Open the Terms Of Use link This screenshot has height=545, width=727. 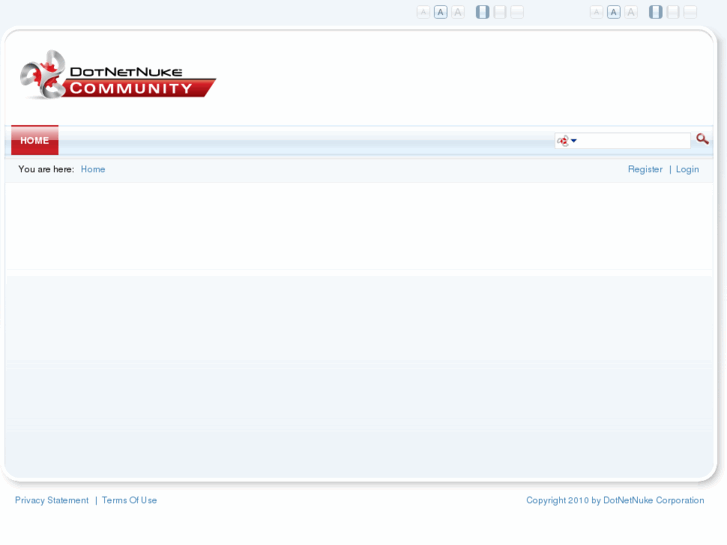tap(129, 500)
